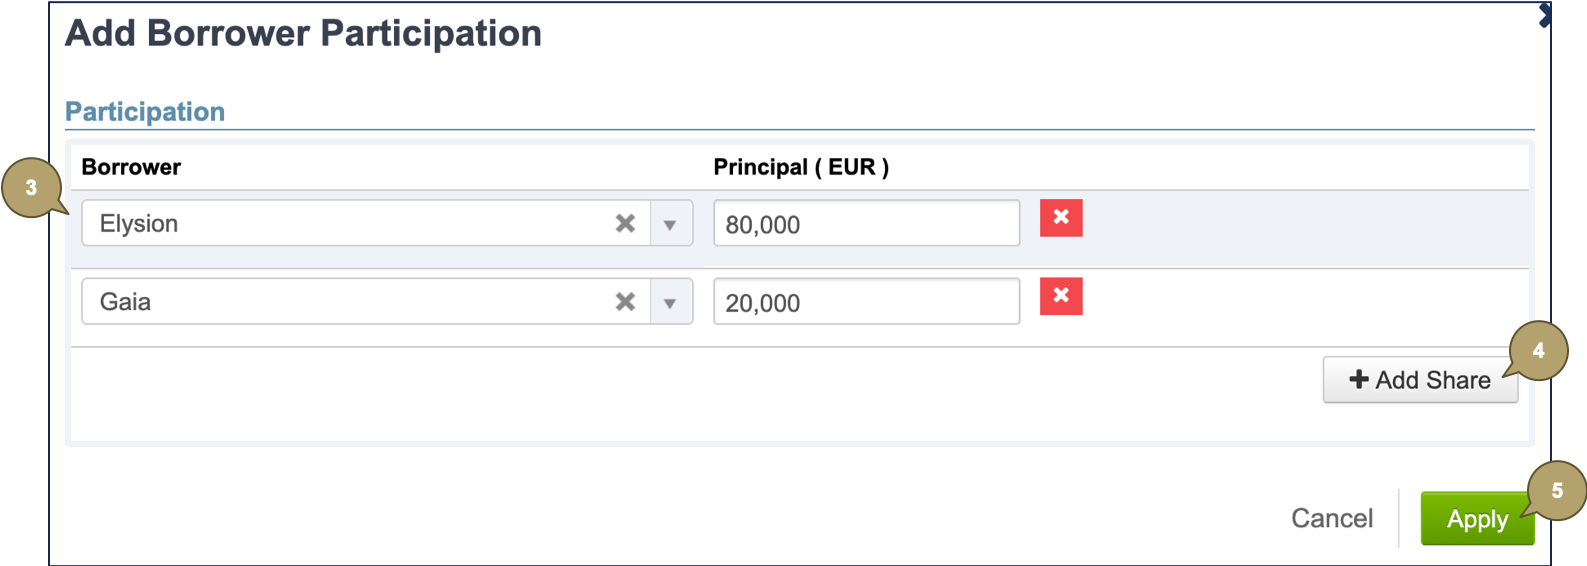This screenshot has height=566, width=1587.
Task: Clear the Gaia borrower selection
Action: pyautogui.click(x=625, y=301)
